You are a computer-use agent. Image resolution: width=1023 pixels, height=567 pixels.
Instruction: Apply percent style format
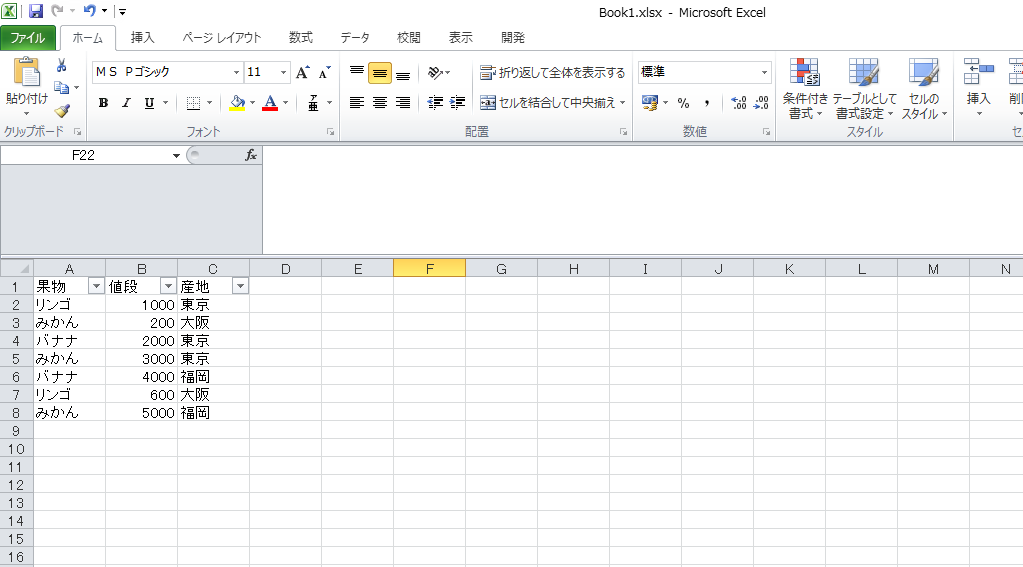coord(683,103)
